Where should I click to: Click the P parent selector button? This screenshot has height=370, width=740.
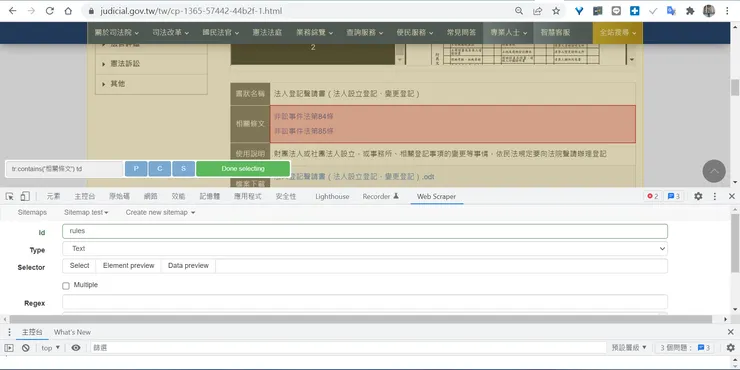(136, 168)
